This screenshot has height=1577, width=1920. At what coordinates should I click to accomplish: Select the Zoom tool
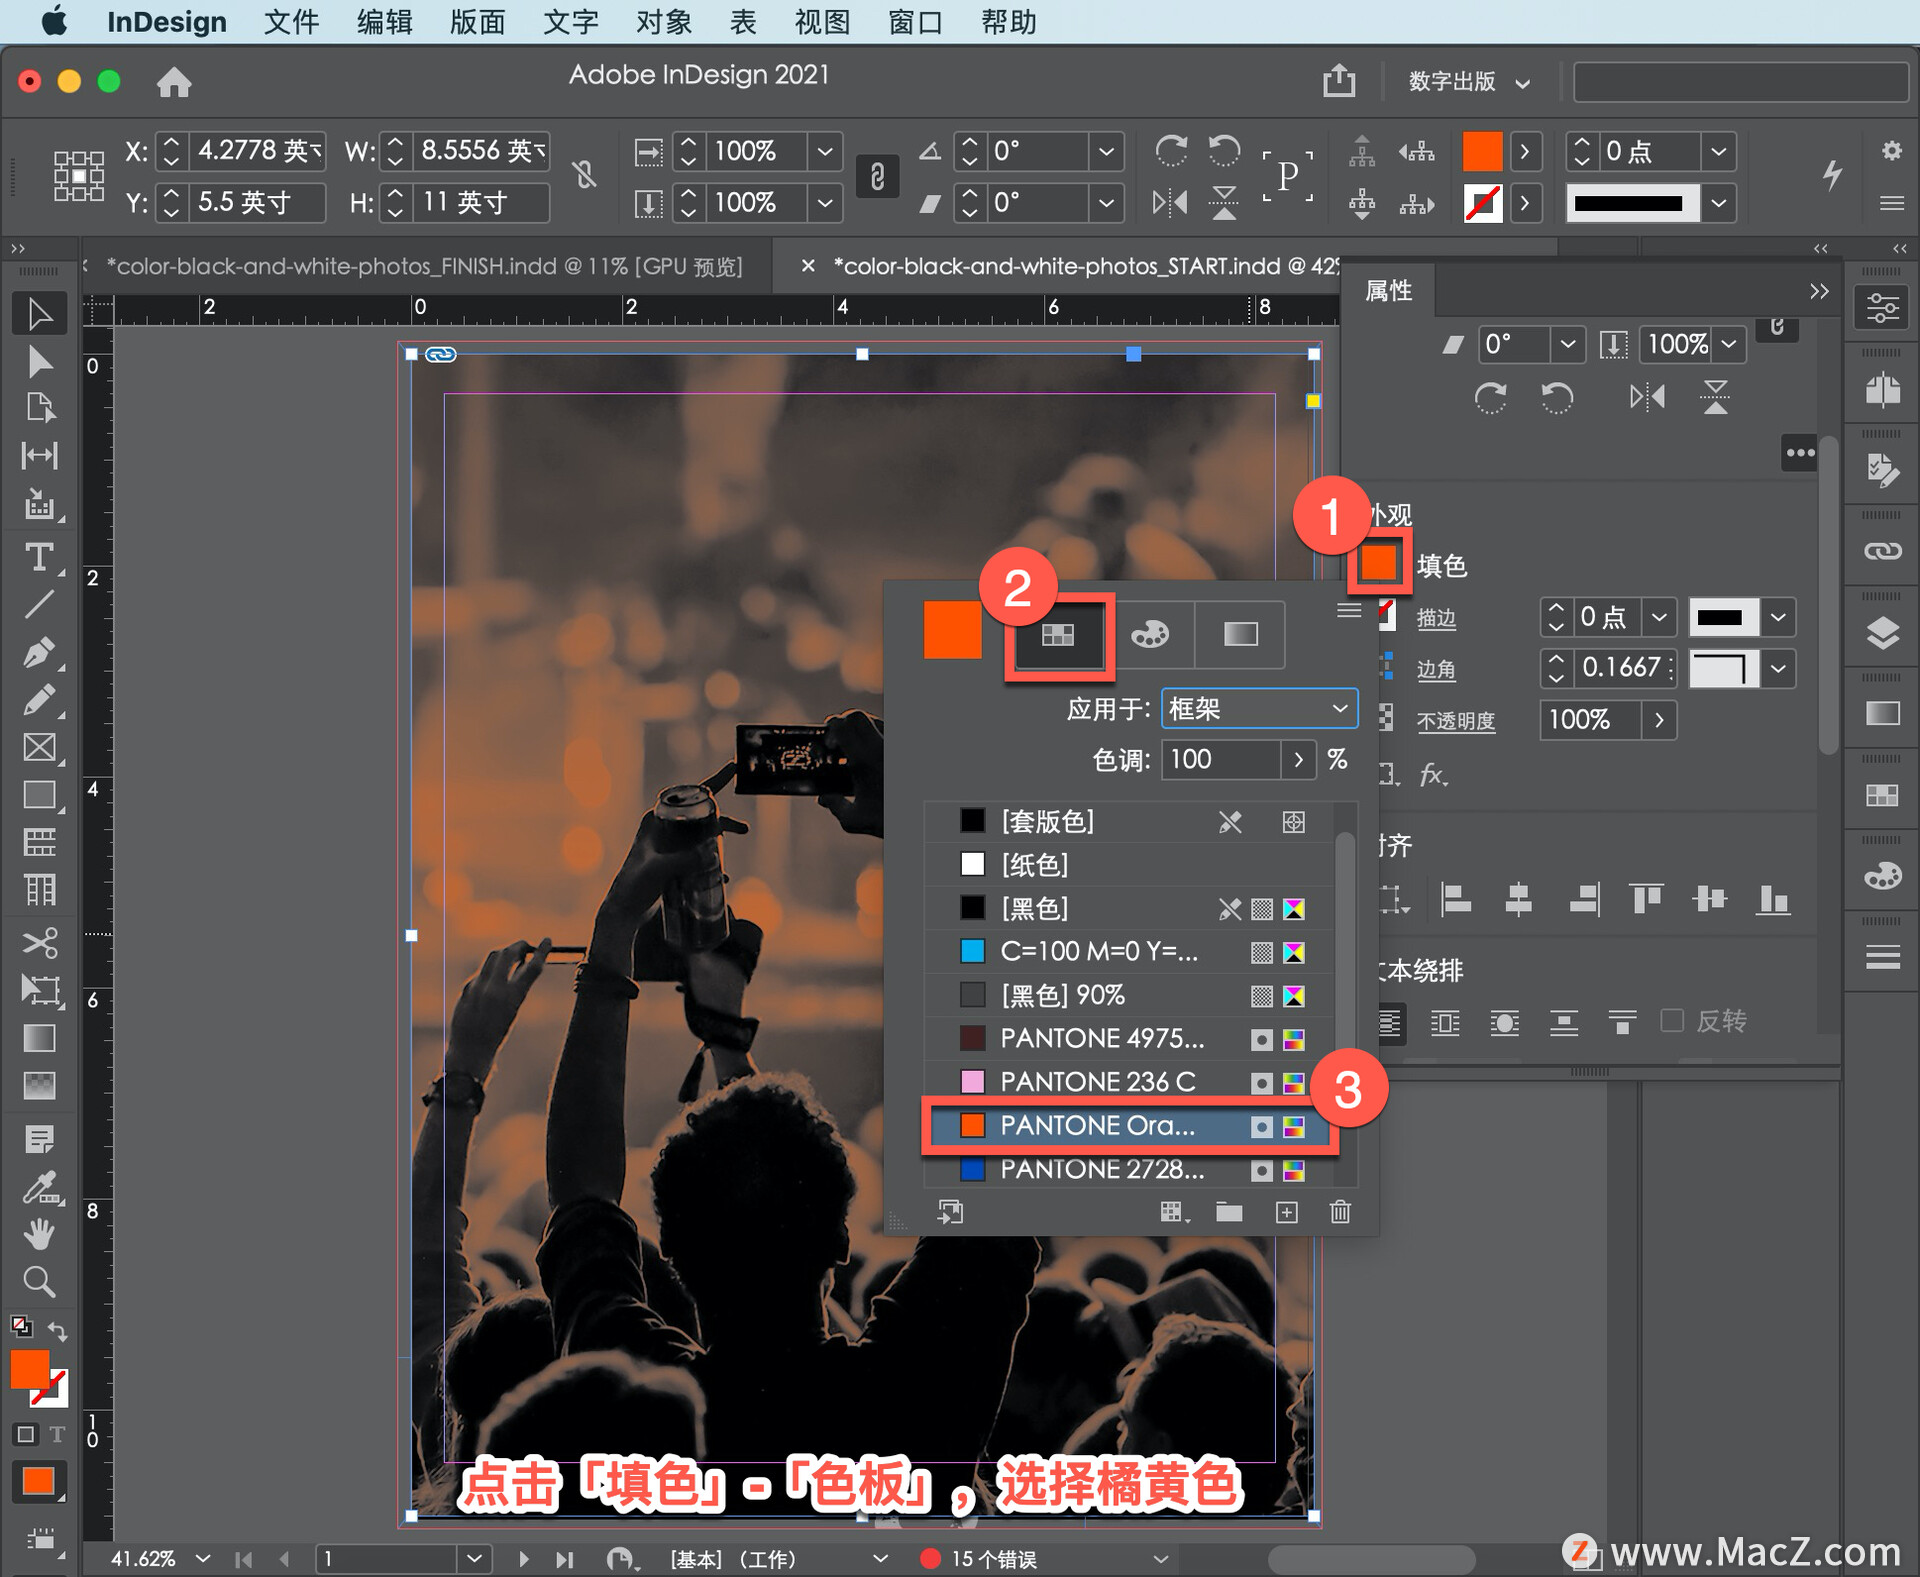pyautogui.click(x=39, y=1282)
